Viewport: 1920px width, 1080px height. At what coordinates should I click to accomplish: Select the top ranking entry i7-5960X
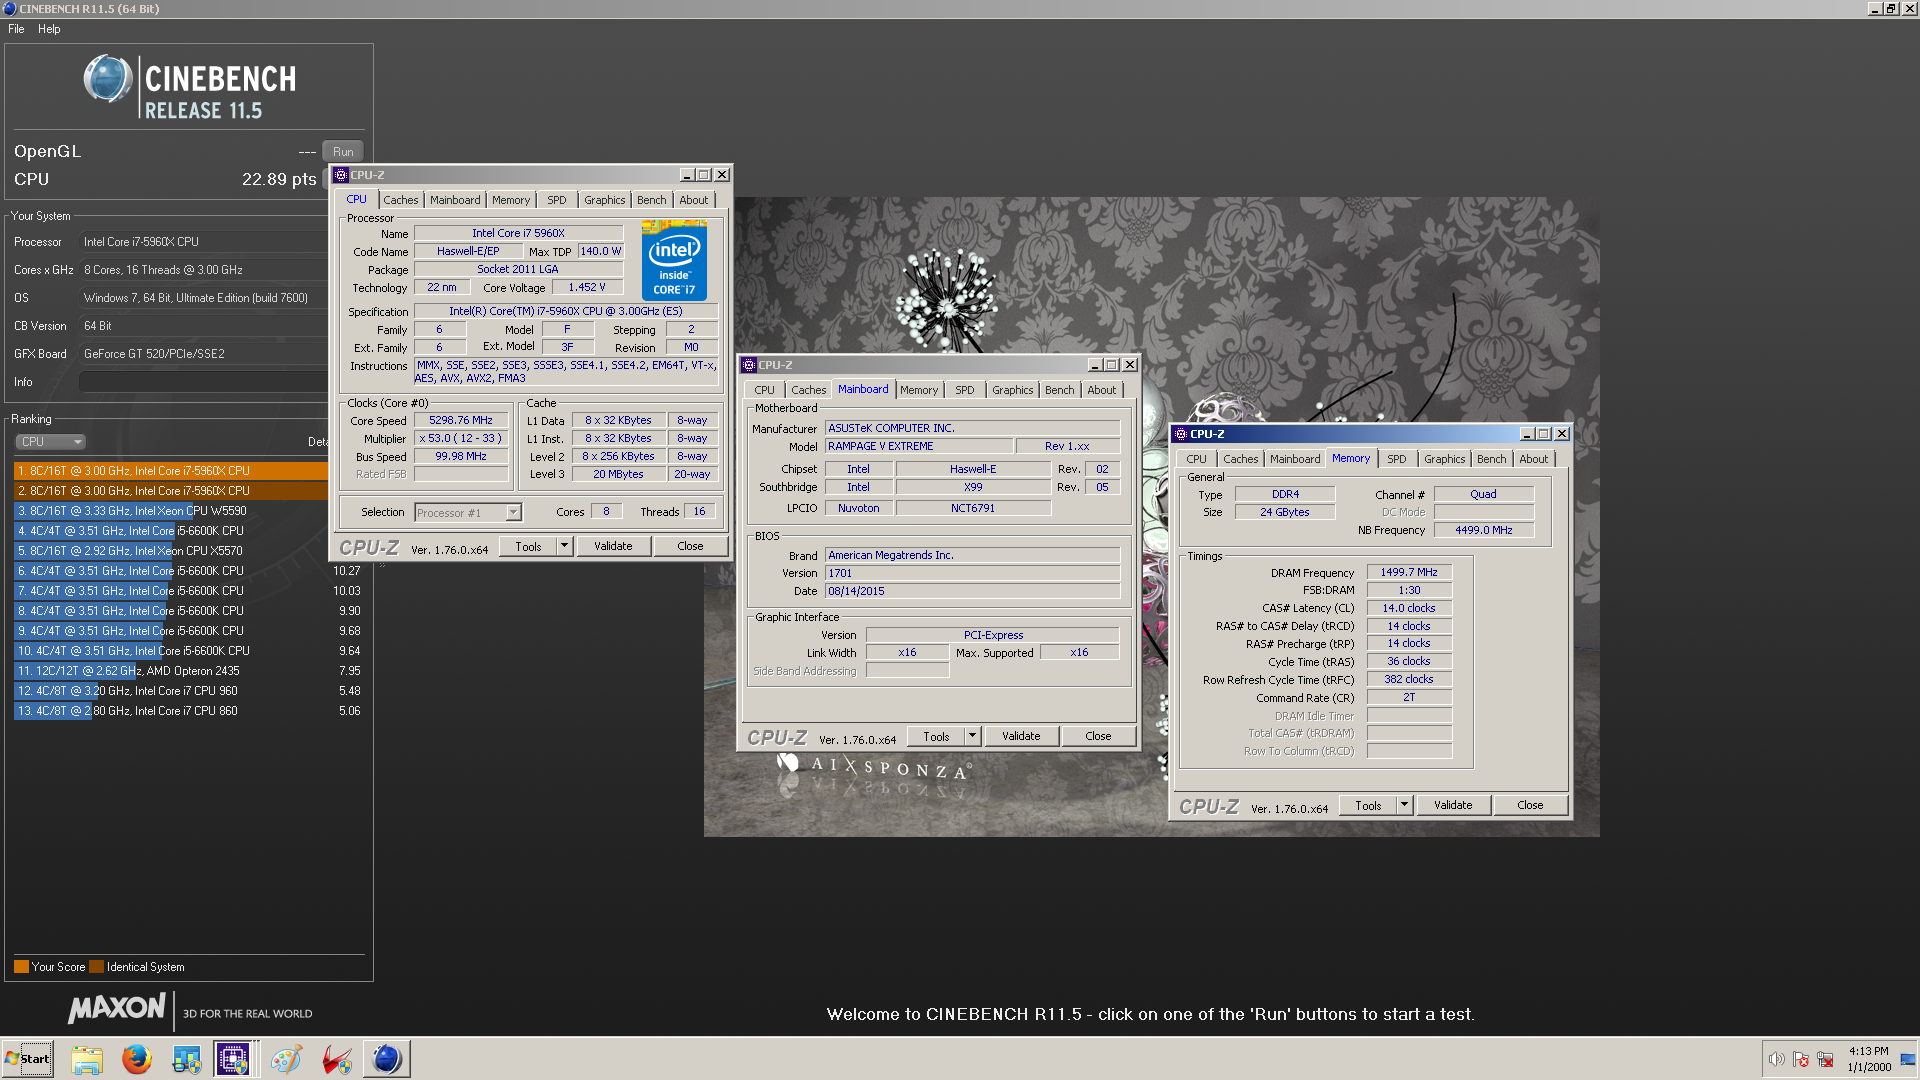point(171,471)
